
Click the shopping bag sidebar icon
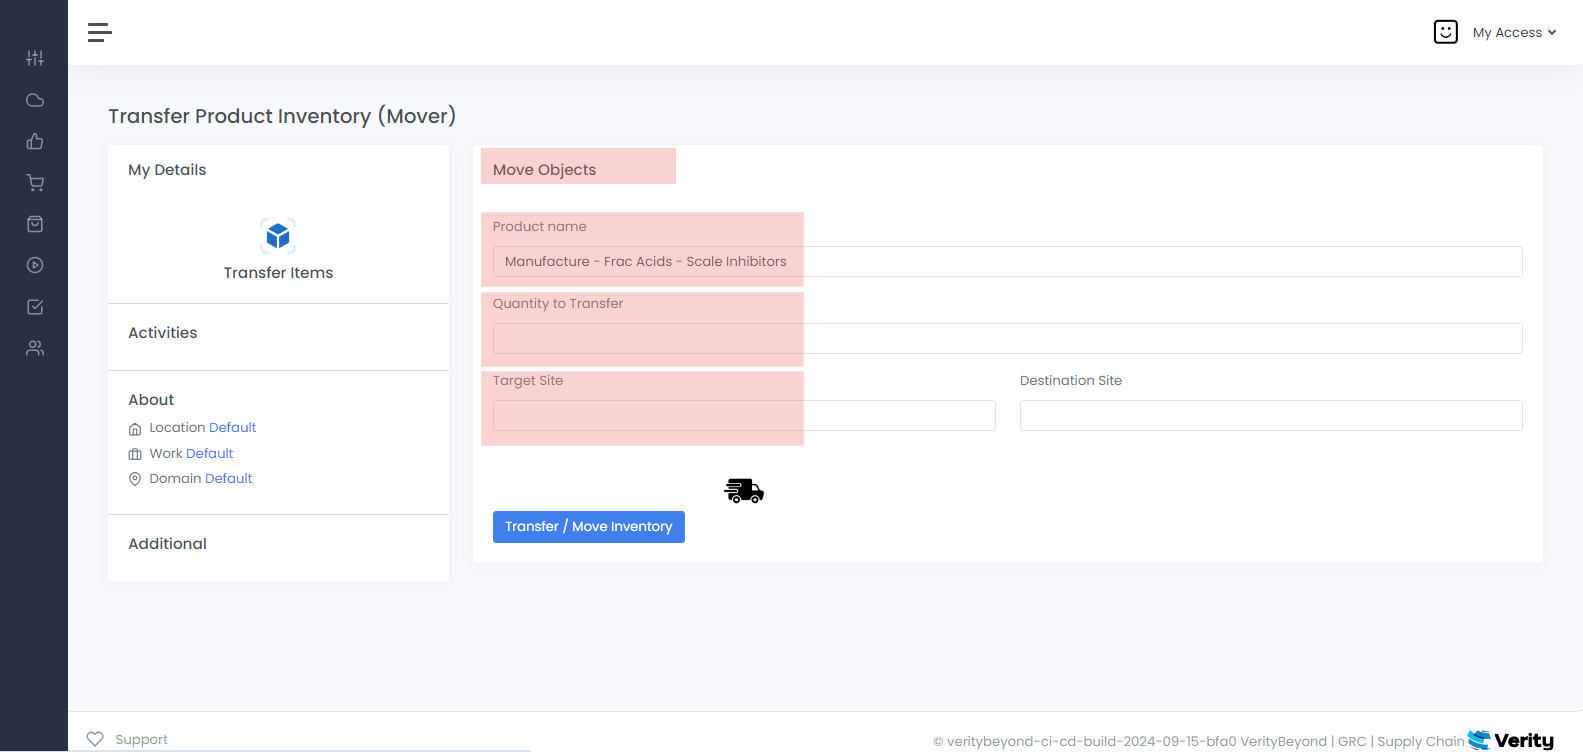tap(35, 224)
